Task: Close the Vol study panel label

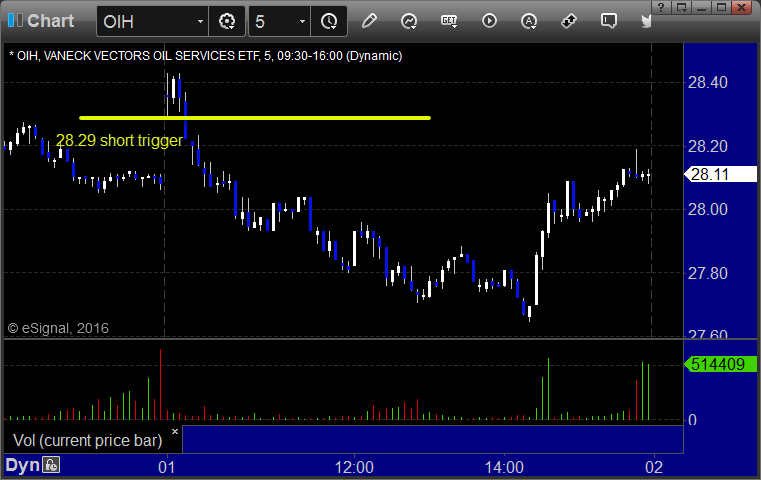Action: pos(175,431)
